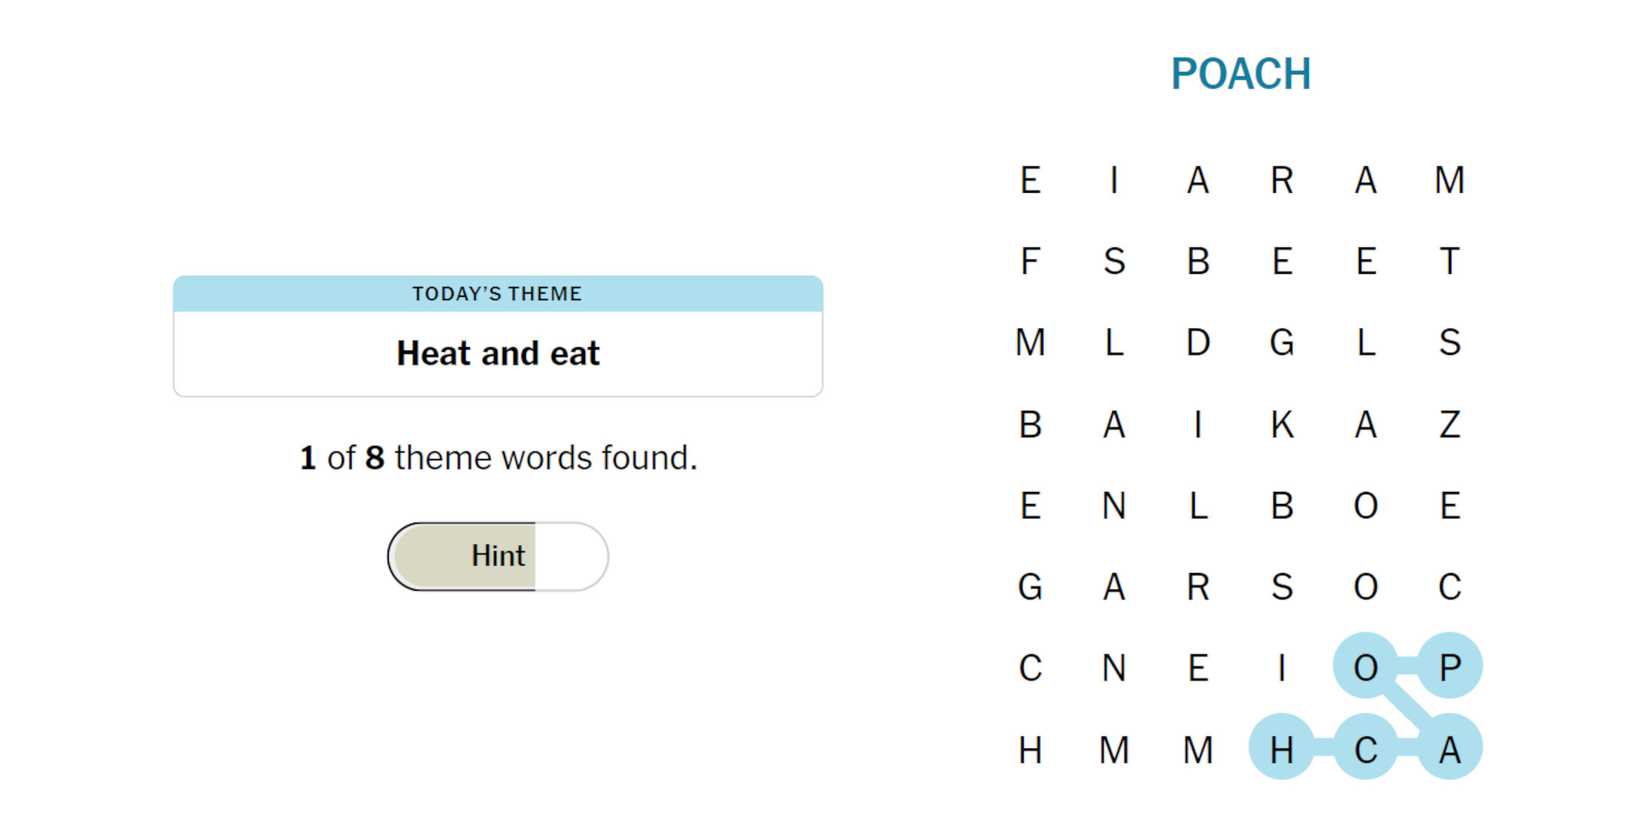
Task: Click the highlighted letter A
Action: tap(1449, 749)
